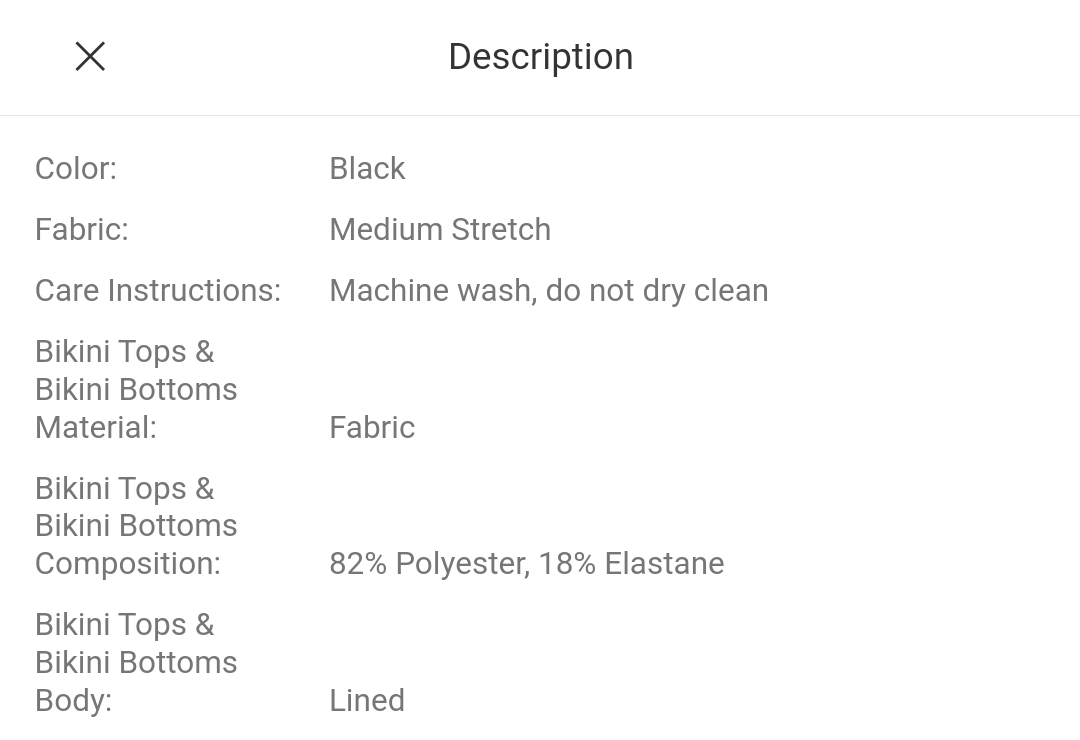Select the Bikini Tops & Bikini Bottoms Body label

[x=136, y=662]
